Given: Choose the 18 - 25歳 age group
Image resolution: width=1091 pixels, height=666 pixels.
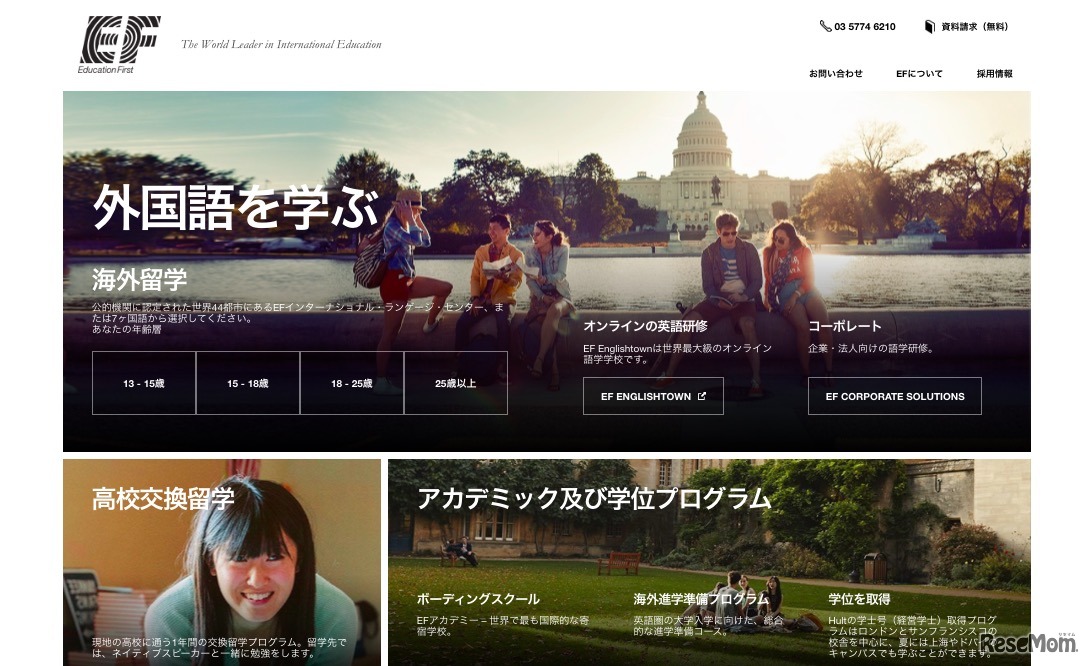Looking at the screenshot, I should tap(352, 383).
